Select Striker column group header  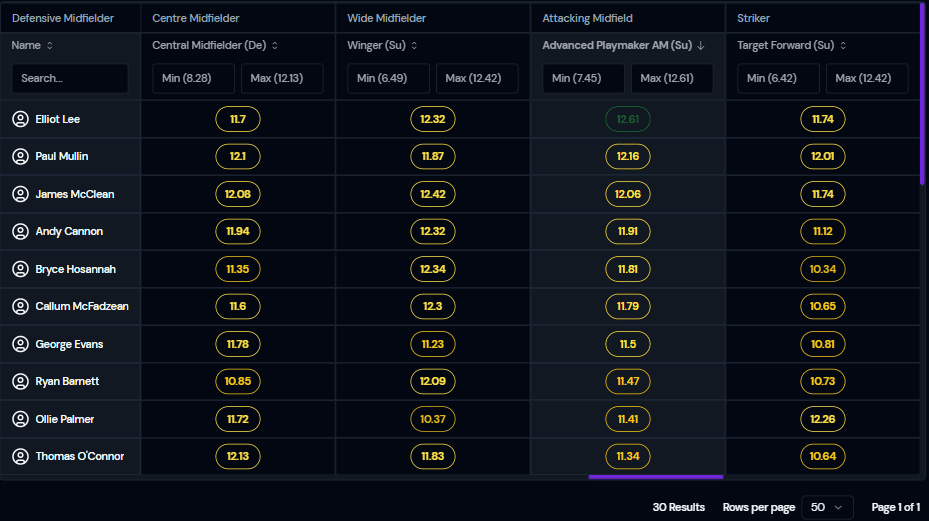click(x=753, y=18)
